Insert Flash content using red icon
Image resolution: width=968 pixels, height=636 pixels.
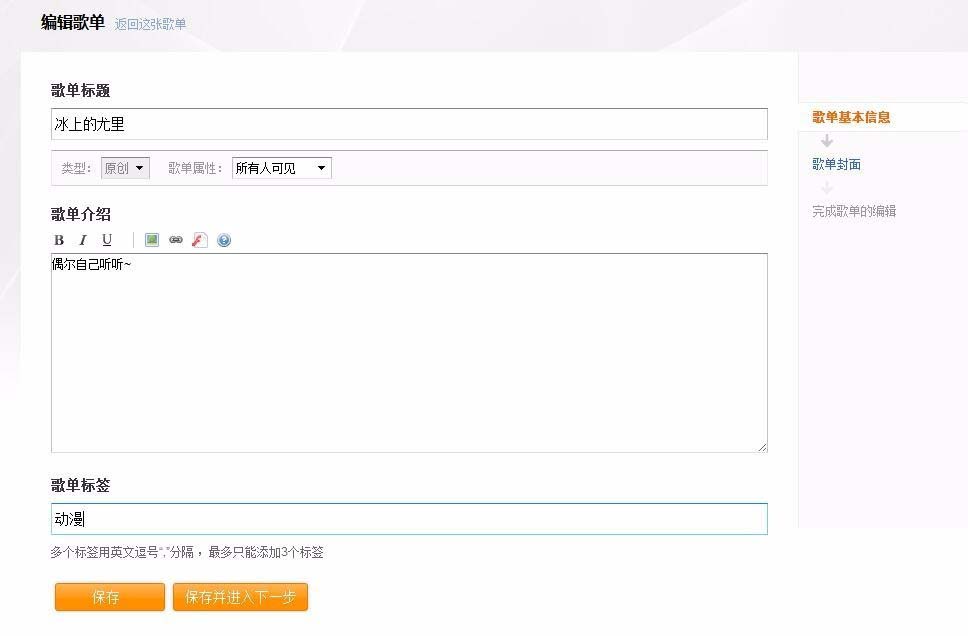(x=199, y=240)
